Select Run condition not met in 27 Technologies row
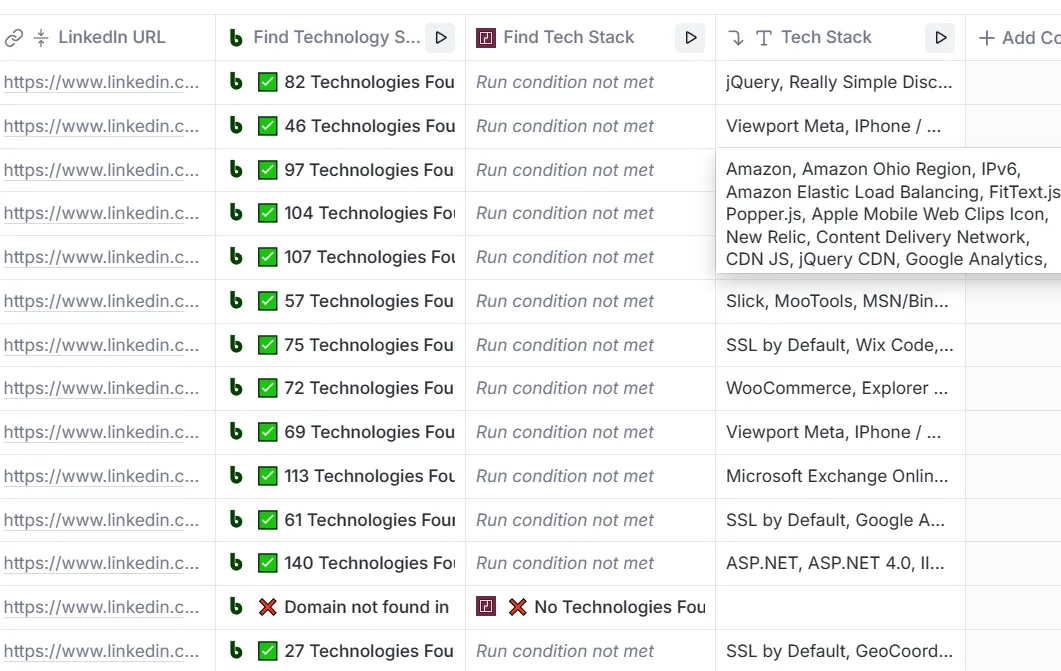1061x671 pixels. [590, 651]
